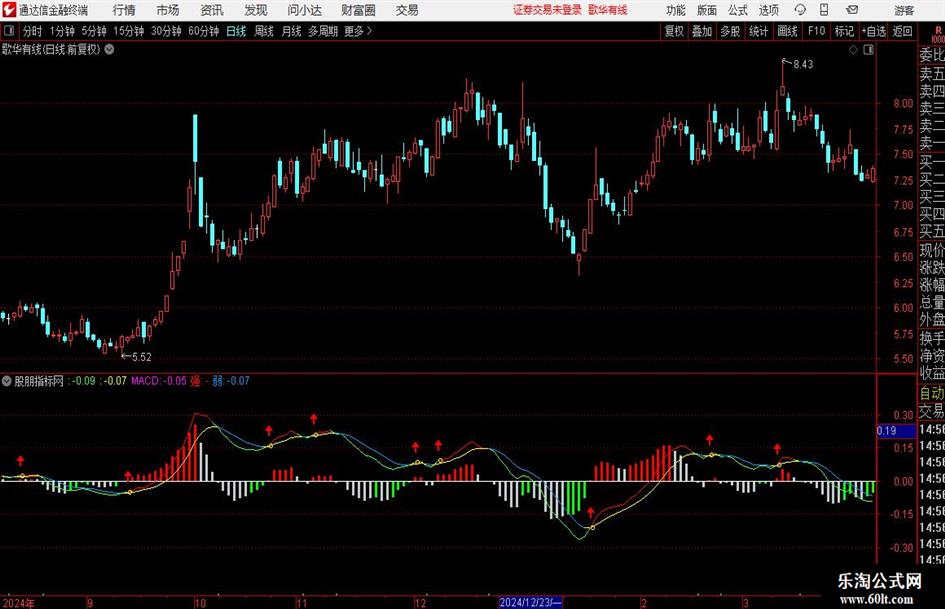Click the month 10 marker on the time axis
The image size is (945, 609).
click(200, 603)
